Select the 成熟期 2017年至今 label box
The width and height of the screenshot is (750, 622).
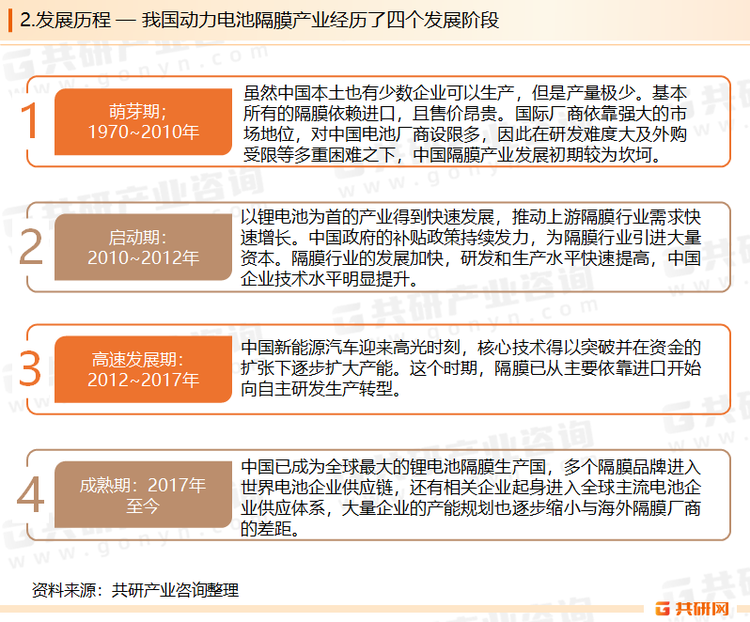pos(143,495)
